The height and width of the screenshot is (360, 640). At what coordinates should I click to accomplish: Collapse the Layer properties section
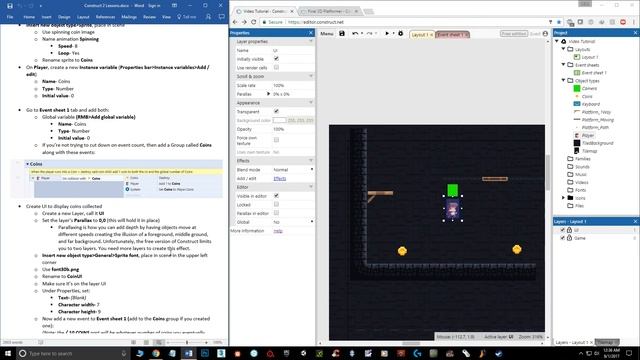point(311,42)
